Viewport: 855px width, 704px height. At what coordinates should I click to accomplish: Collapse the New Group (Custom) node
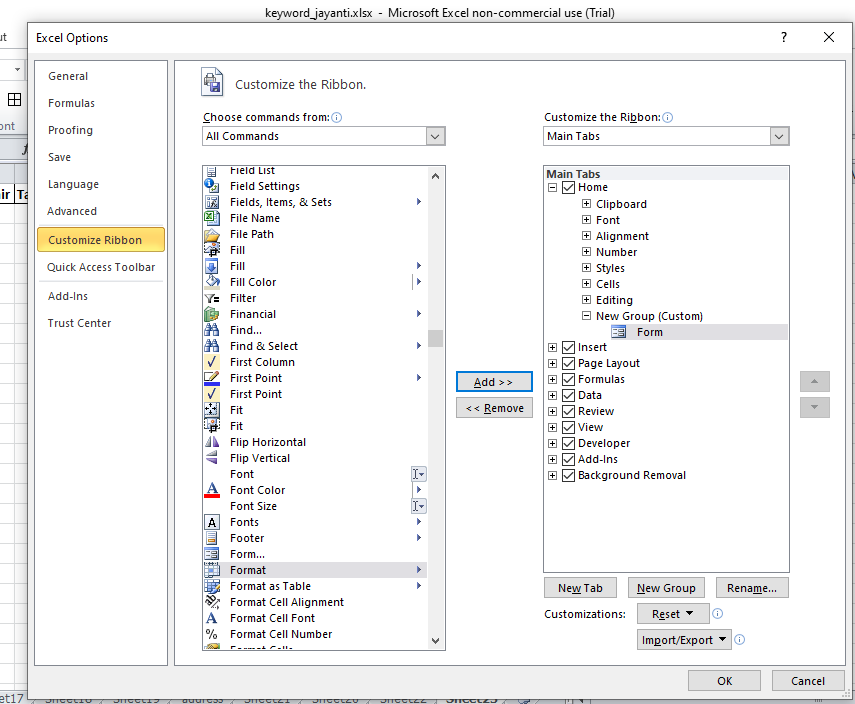tap(586, 316)
